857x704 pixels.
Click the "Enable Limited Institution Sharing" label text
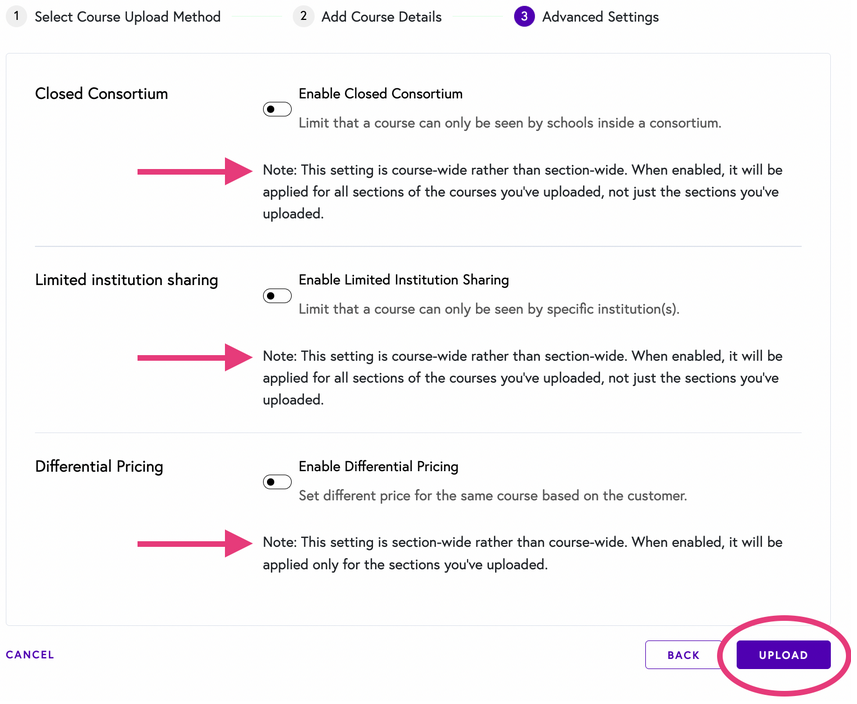pyautogui.click(x=403, y=280)
